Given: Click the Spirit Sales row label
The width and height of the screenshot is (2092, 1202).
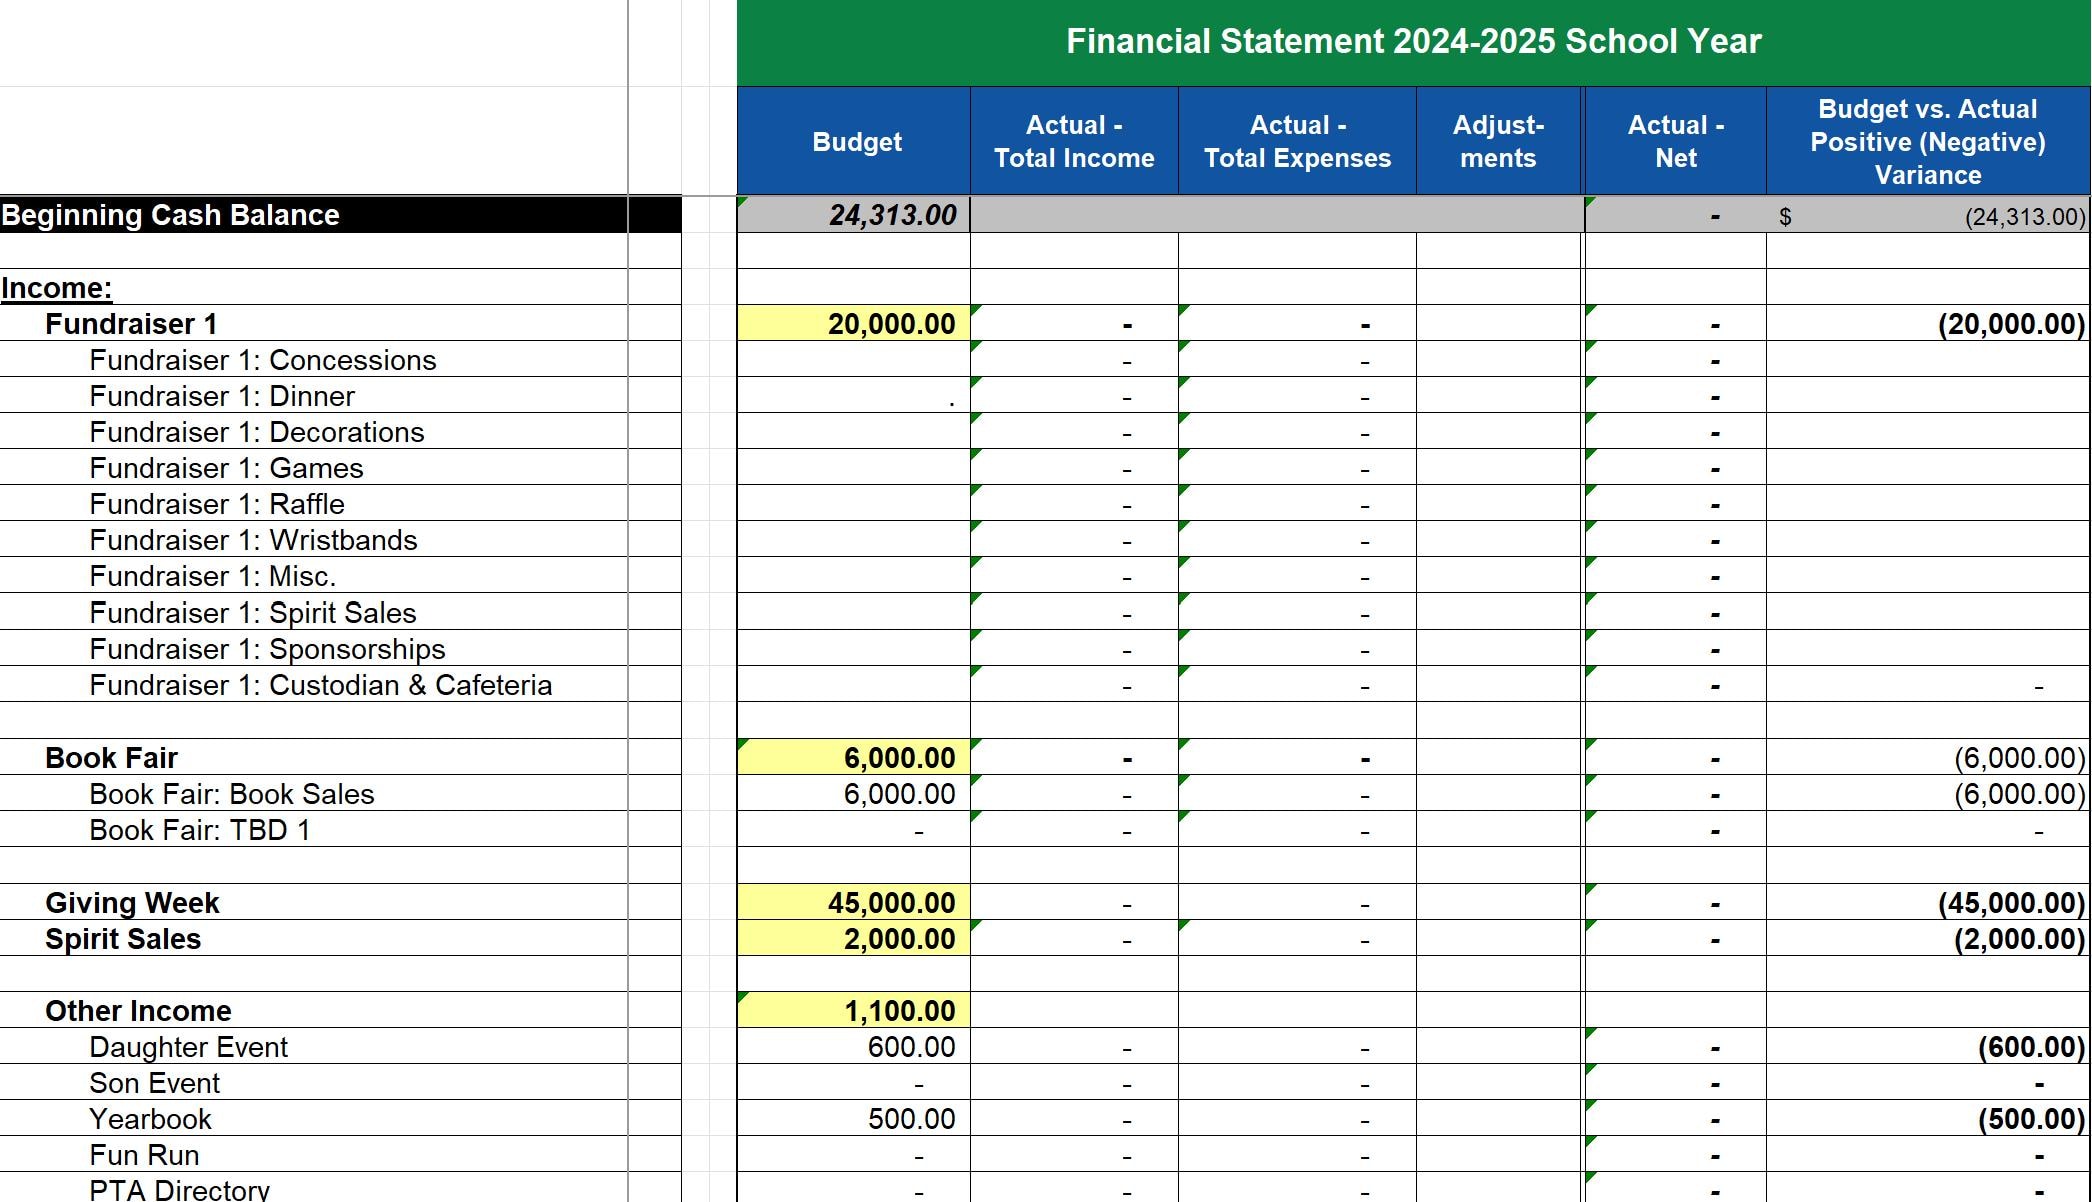Looking at the screenshot, I should coord(122,938).
